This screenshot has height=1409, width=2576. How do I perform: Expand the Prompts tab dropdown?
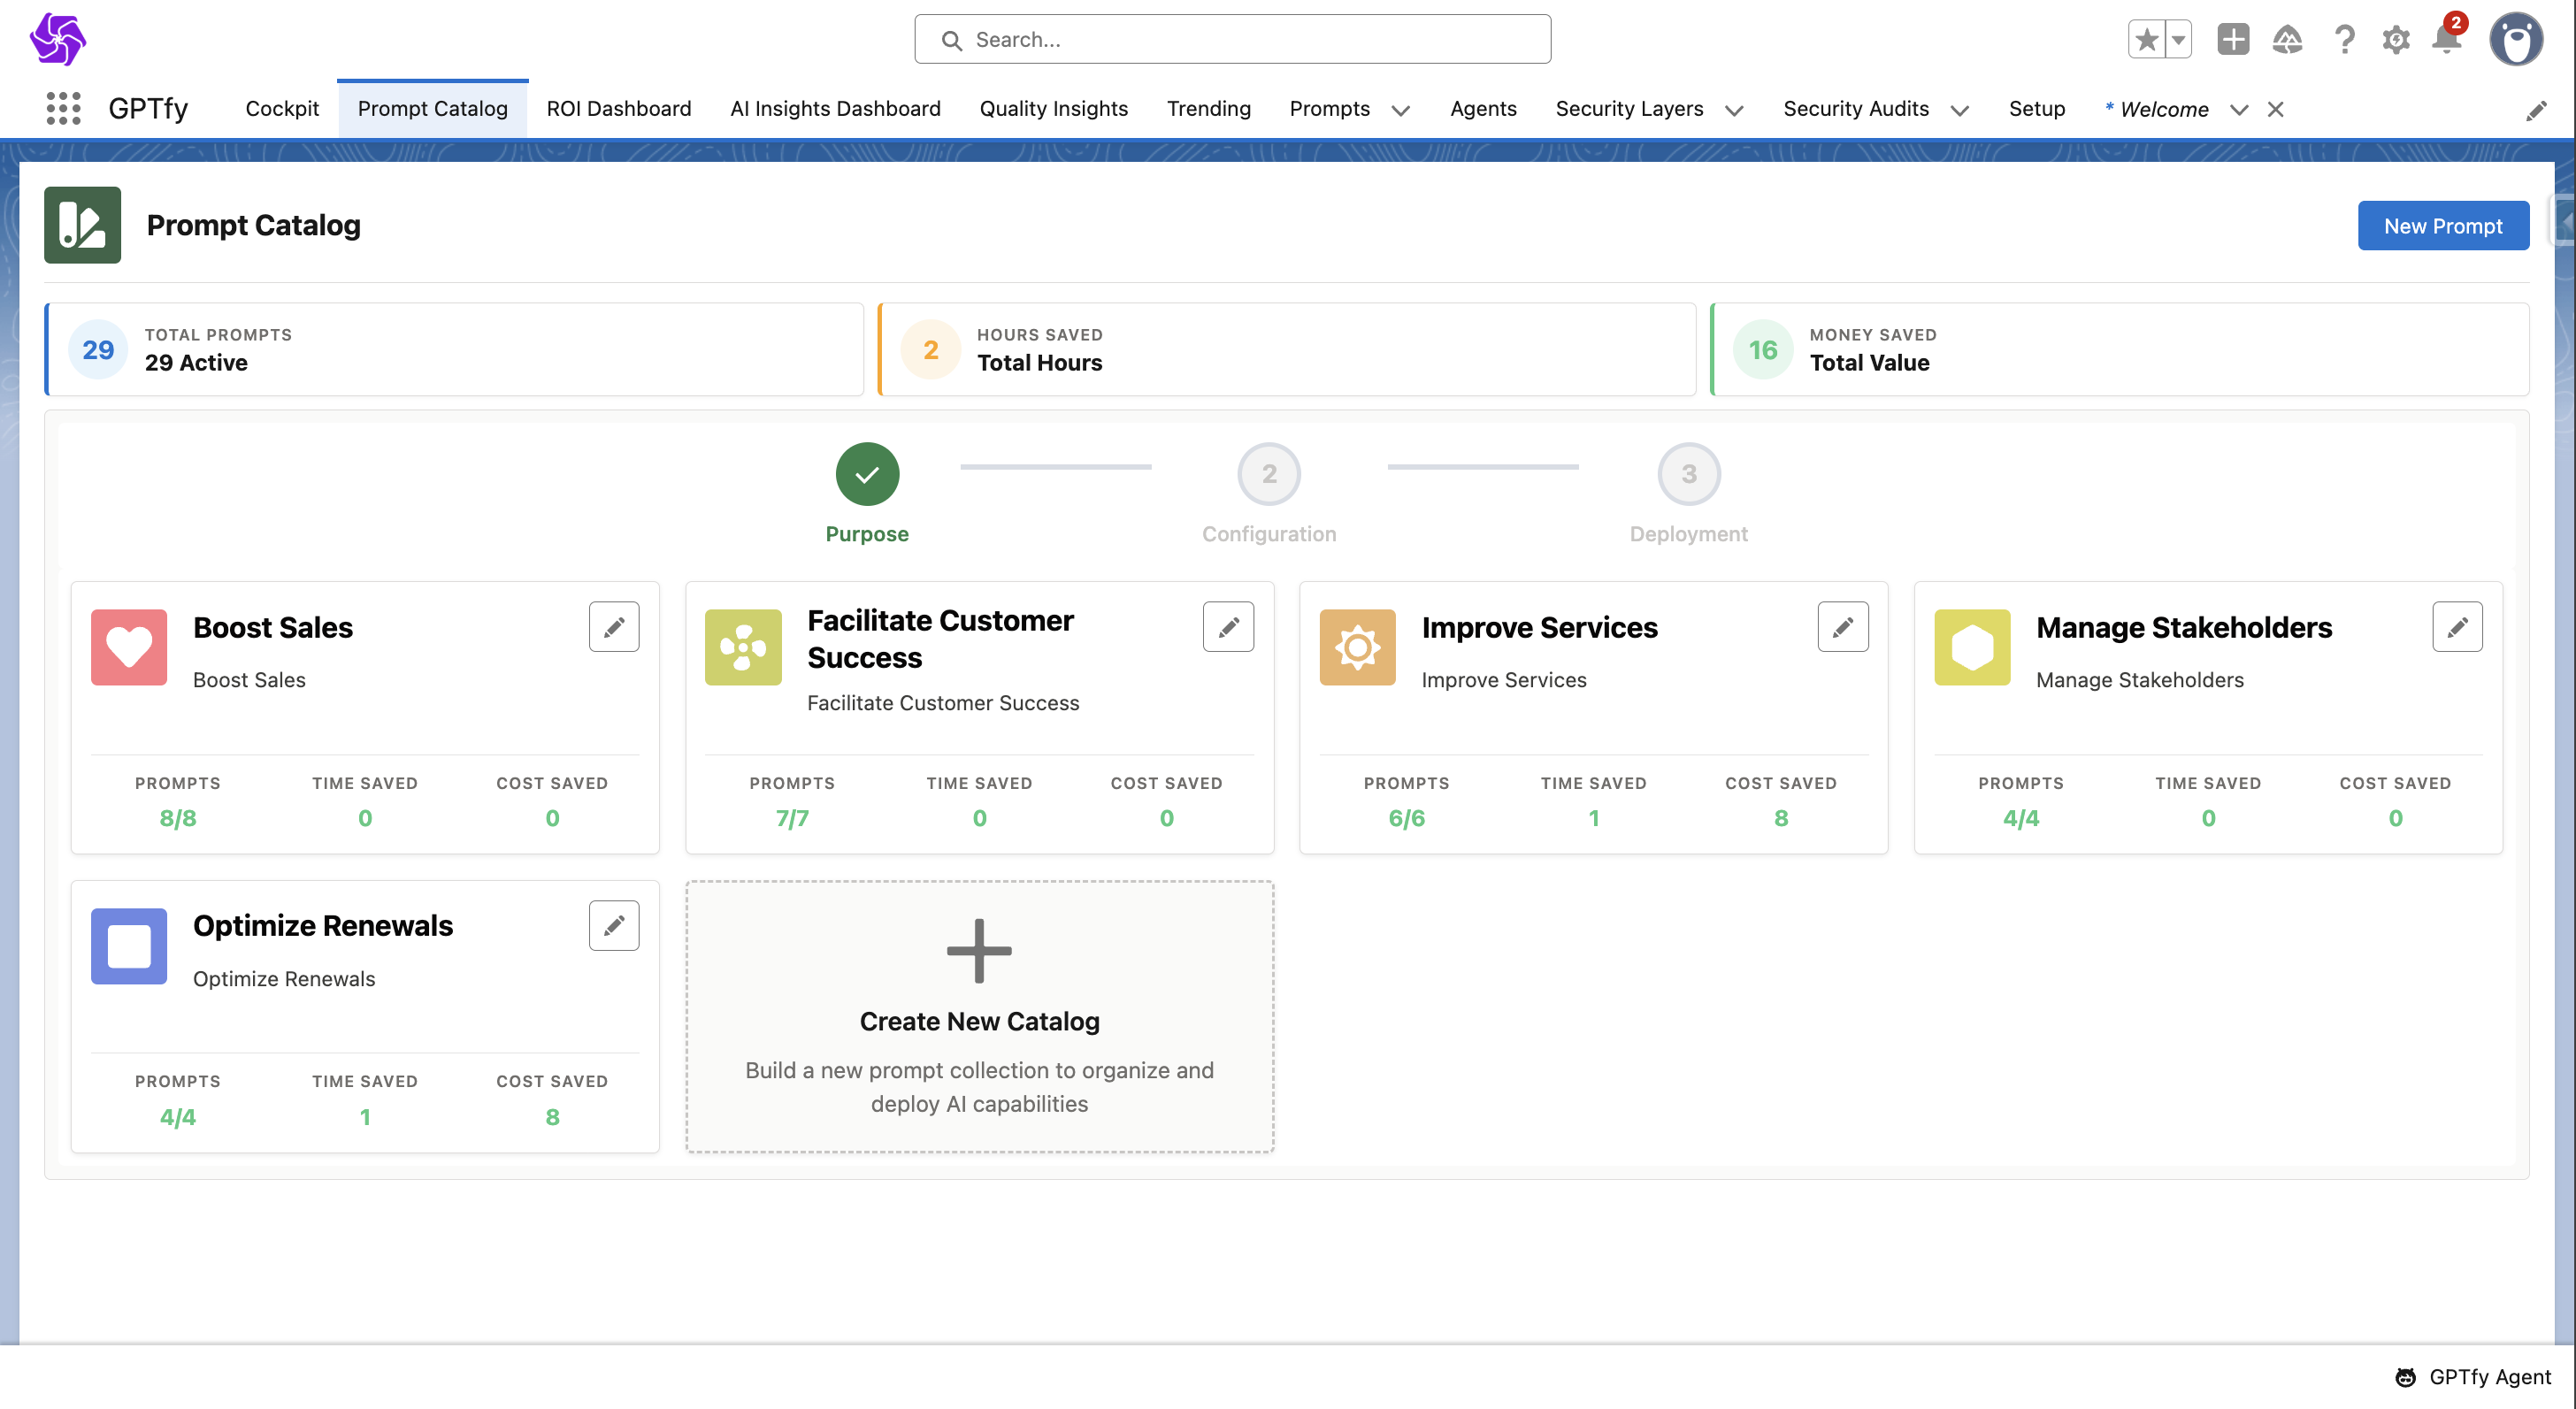[x=1400, y=110]
